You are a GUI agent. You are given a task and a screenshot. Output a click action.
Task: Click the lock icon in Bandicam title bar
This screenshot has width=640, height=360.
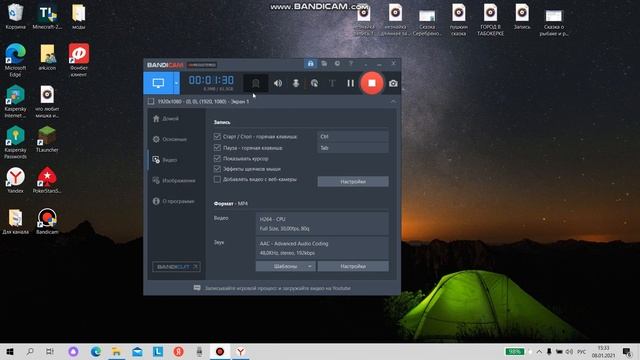point(311,64)
